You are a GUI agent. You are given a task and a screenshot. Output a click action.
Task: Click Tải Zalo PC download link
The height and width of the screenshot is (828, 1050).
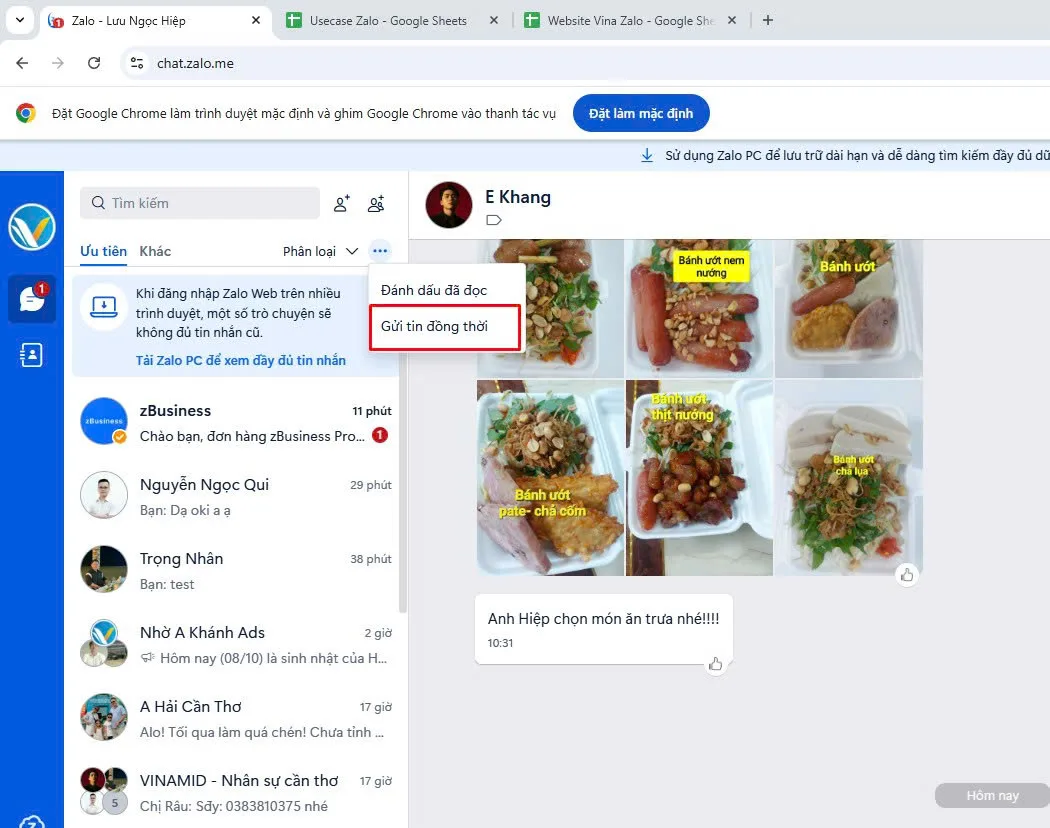(x=240, y=360)
